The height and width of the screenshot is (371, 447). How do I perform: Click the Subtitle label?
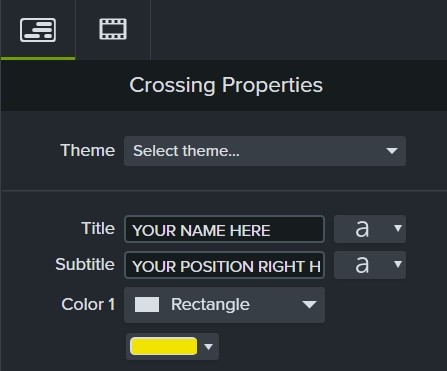[x=85, y=264]
